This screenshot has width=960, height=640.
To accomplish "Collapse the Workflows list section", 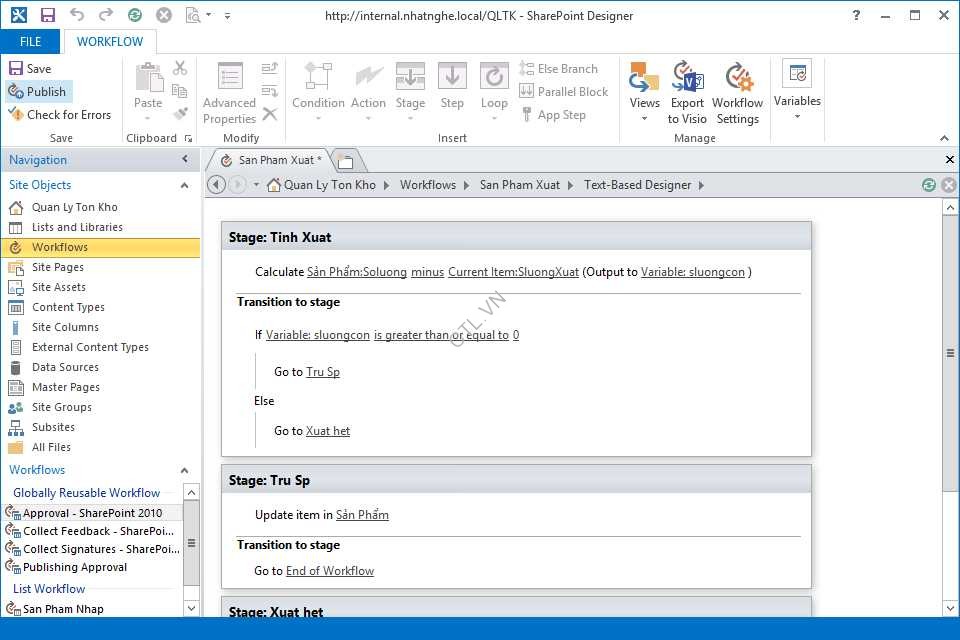I will [x=184, y=470].
